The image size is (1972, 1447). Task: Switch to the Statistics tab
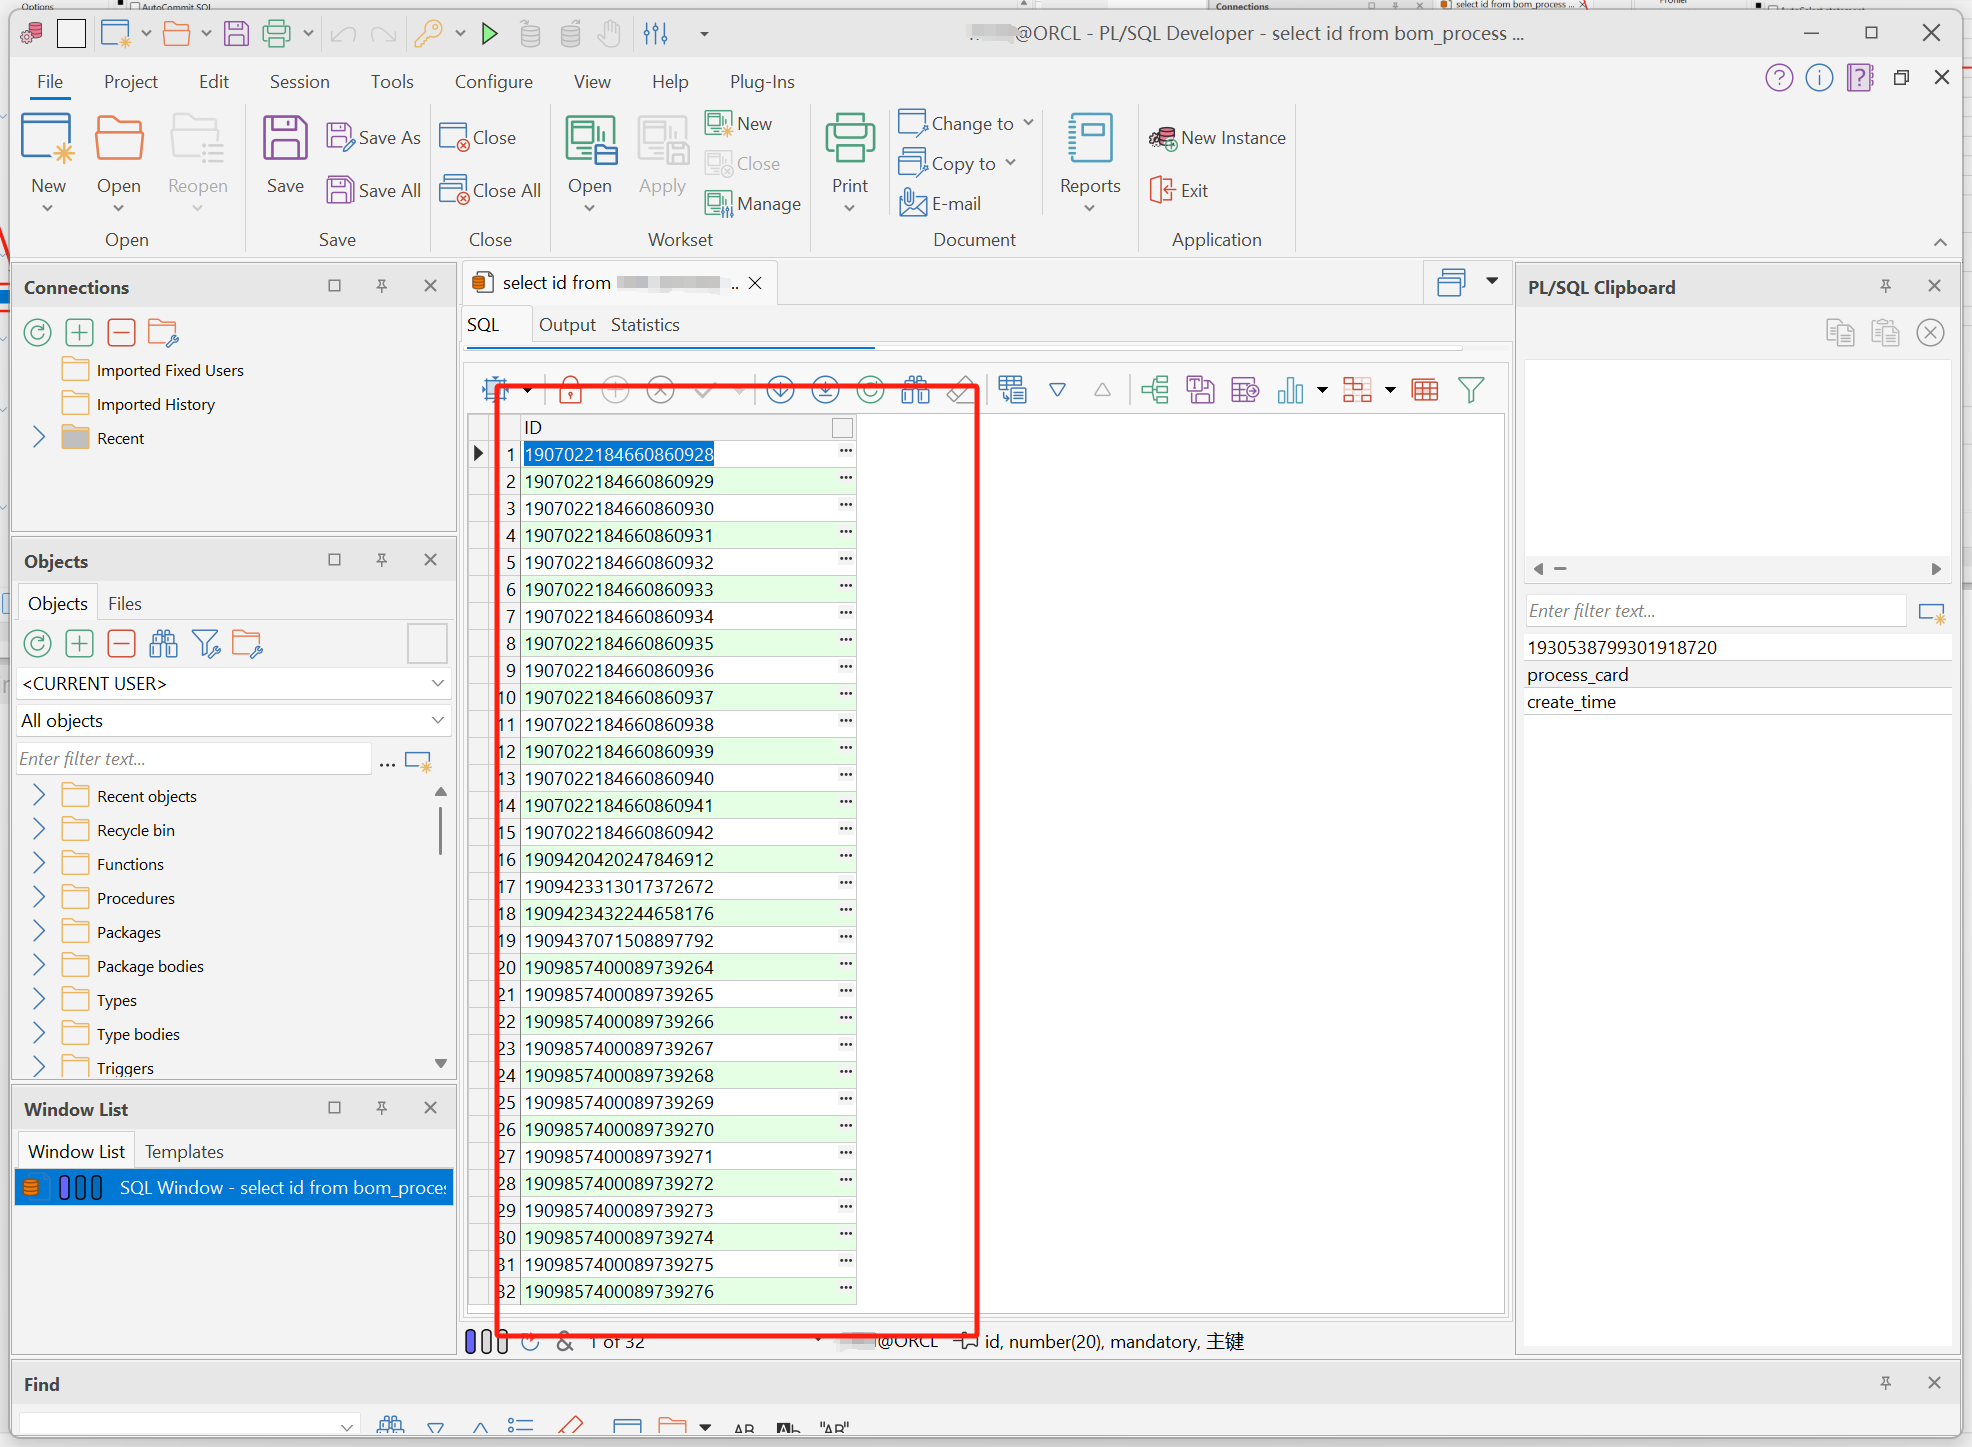tap(645, 325)
